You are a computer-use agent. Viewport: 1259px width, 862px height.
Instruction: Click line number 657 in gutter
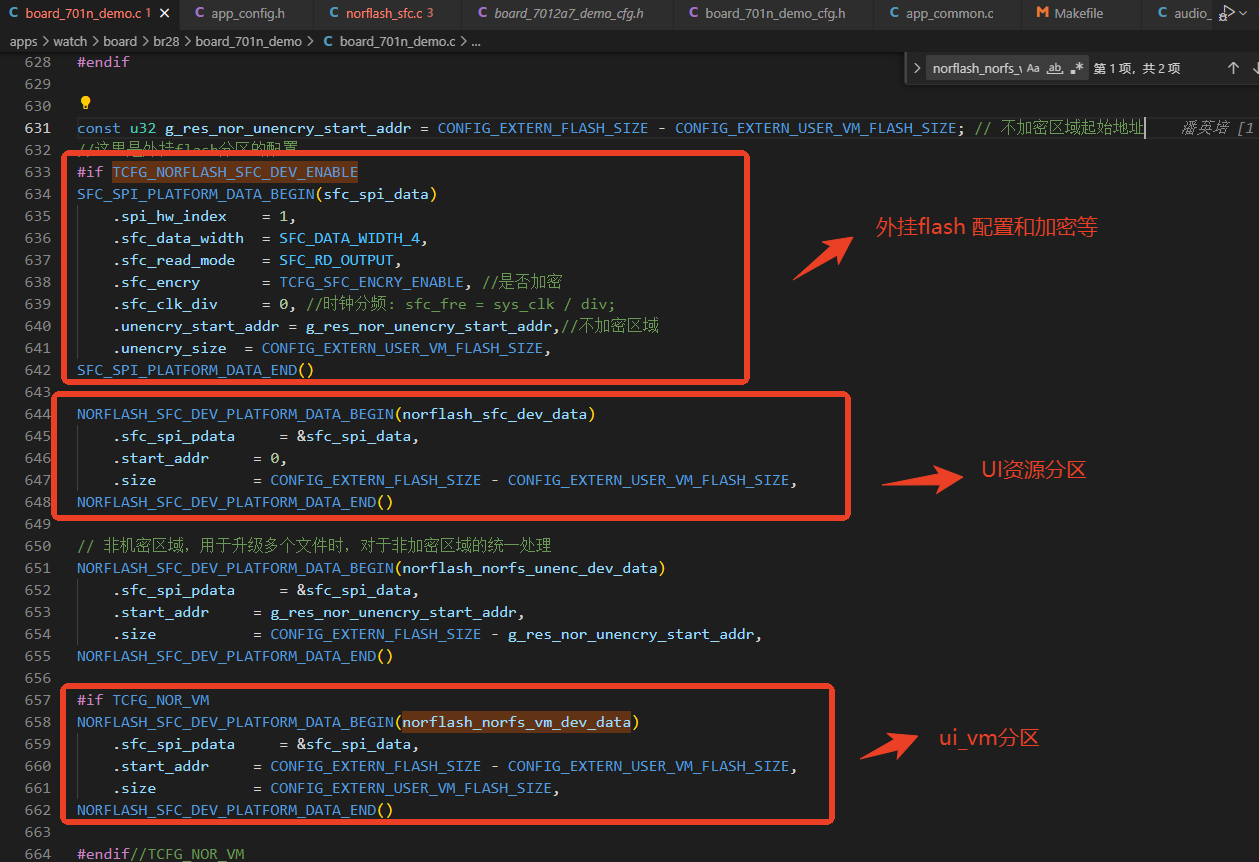(x=37, y=700)
